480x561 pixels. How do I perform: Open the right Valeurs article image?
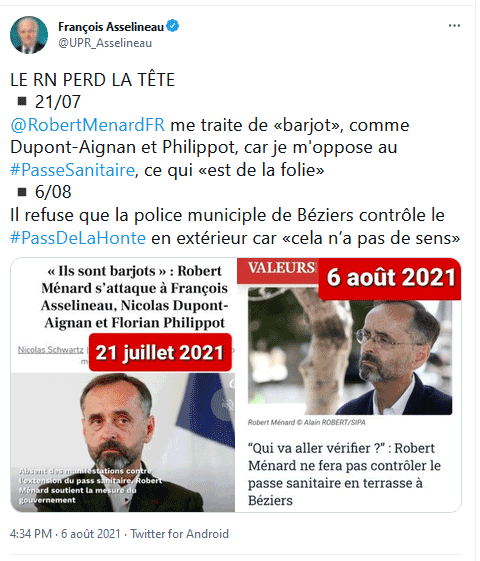[x=349, y=385]
